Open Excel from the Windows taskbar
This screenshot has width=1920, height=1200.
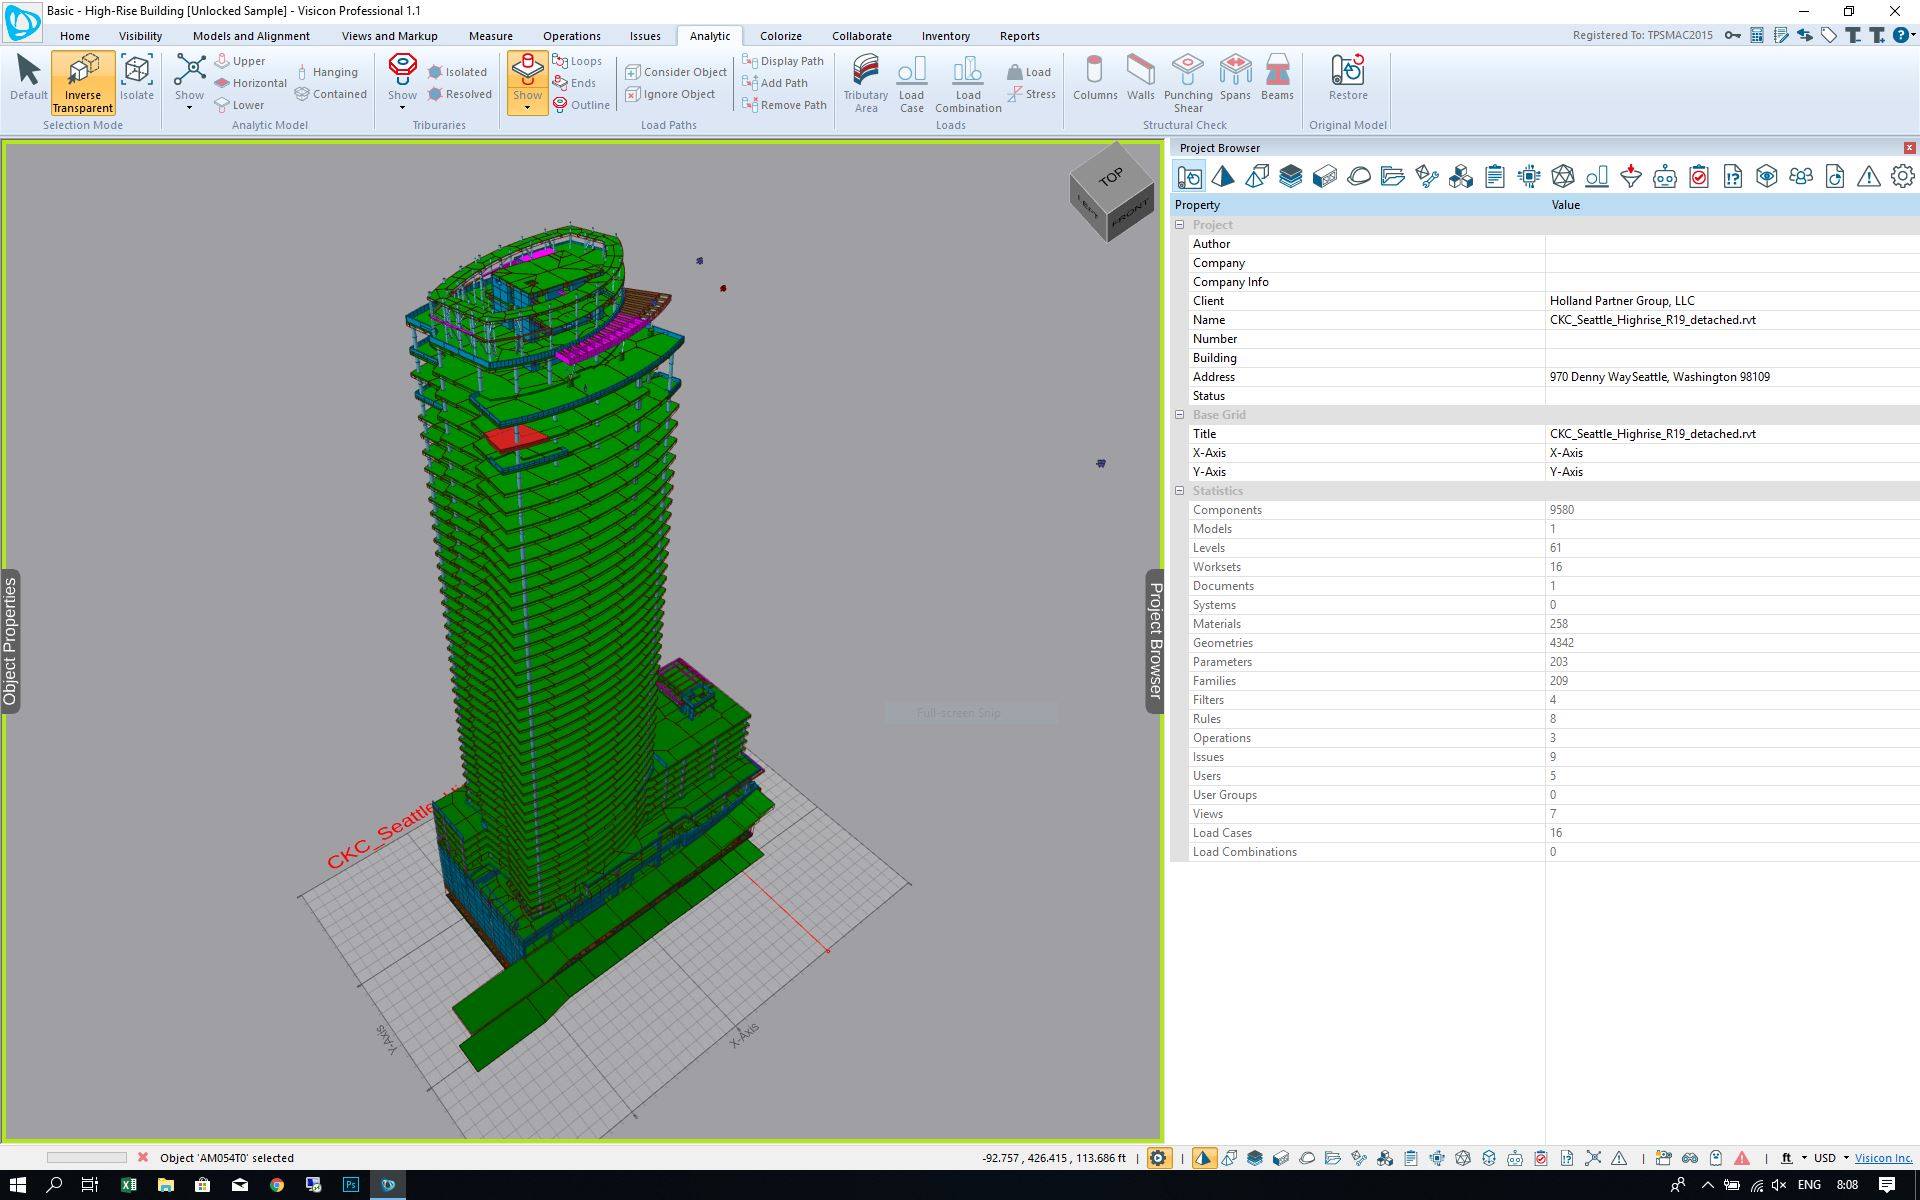128,1185
